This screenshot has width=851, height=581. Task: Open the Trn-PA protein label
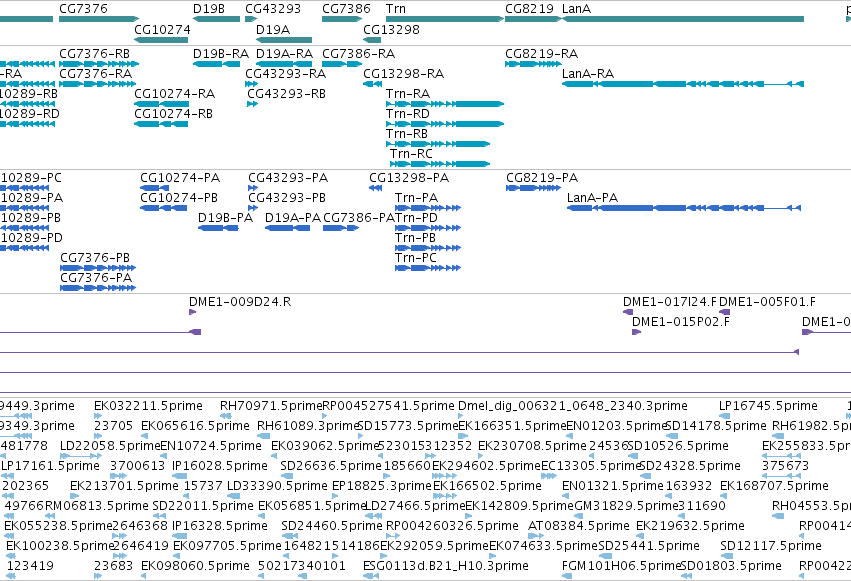(x=416, y=197)
